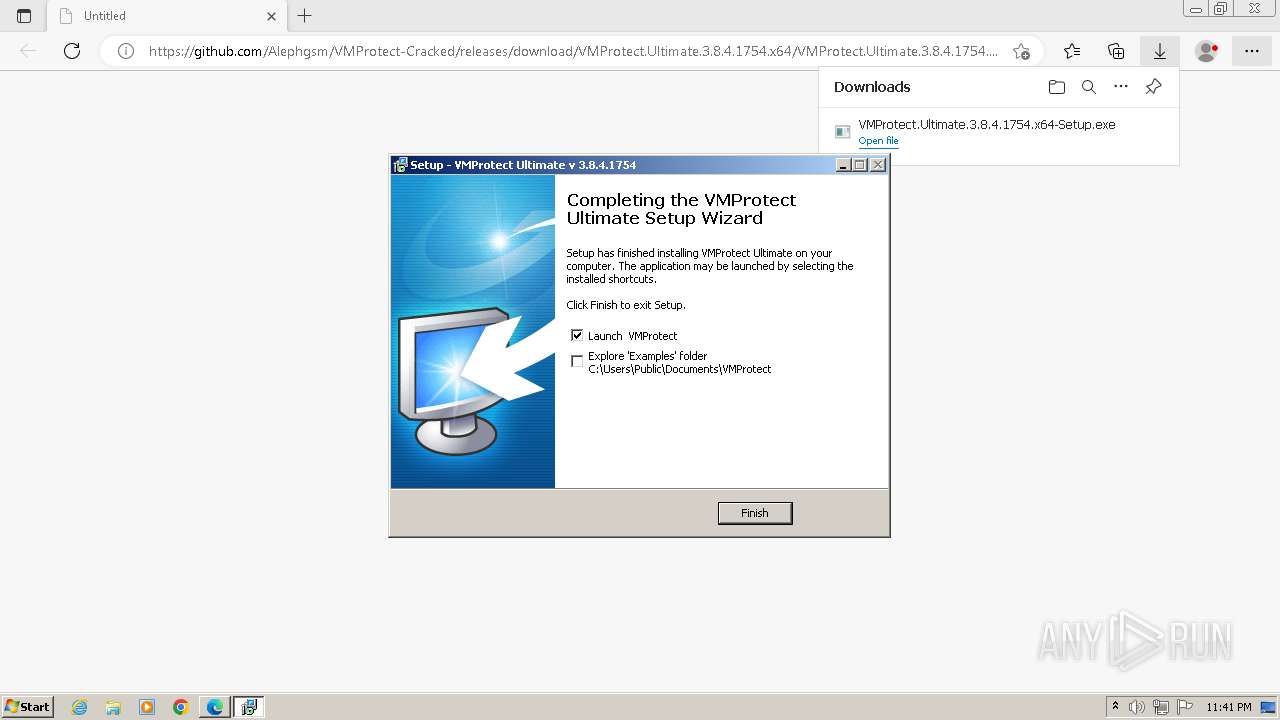Viewport: 1280px width, 720px height.
Task: Open the browser Favorites star-list icon
Action: [1072, 51]
